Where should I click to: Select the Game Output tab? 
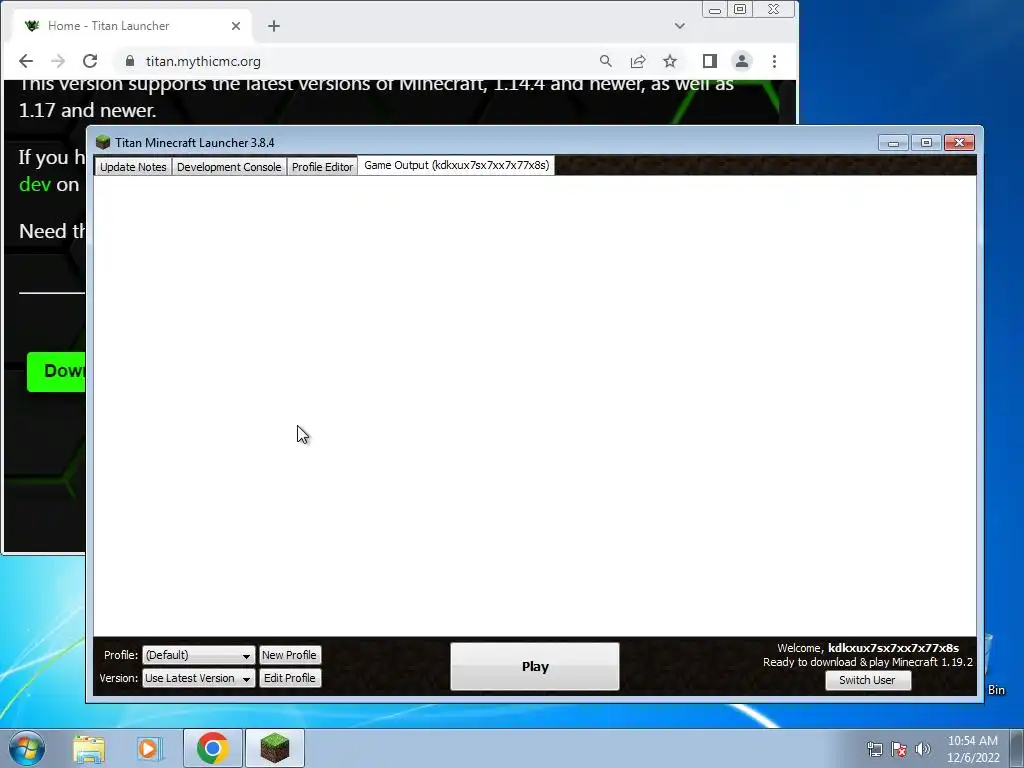click(456, 165)
